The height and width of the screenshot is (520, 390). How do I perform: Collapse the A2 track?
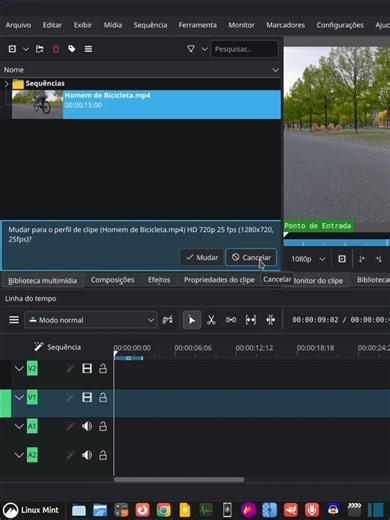point(19,455)
